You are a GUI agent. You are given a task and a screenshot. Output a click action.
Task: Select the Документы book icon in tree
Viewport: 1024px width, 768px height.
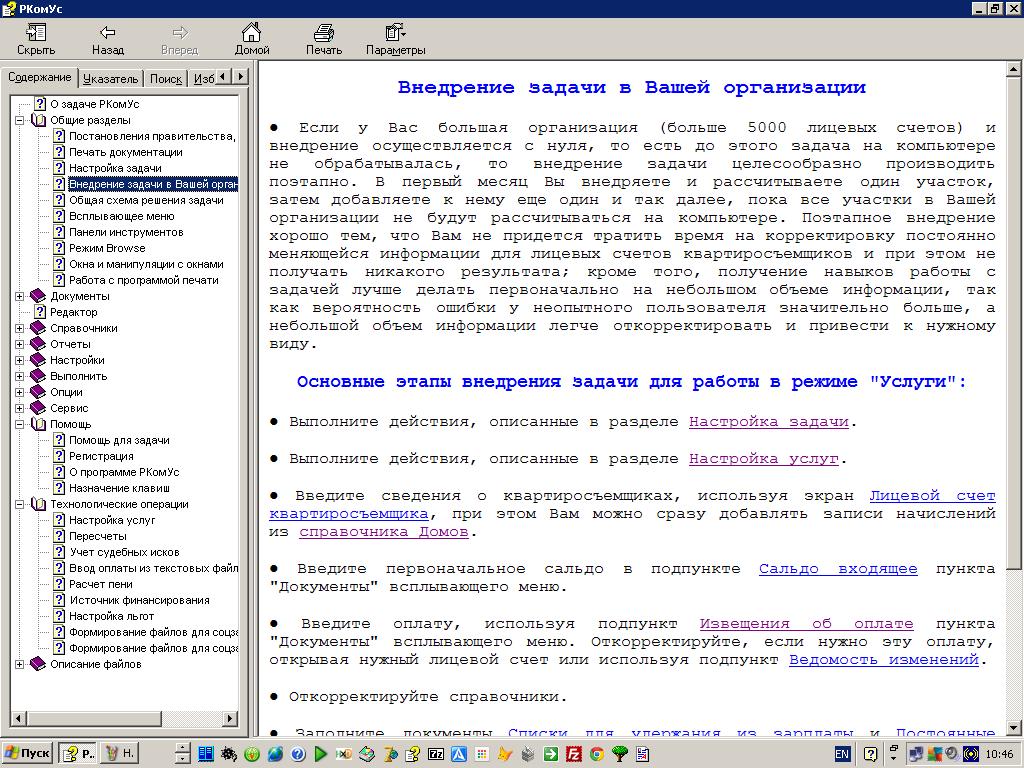pos(38,296)
